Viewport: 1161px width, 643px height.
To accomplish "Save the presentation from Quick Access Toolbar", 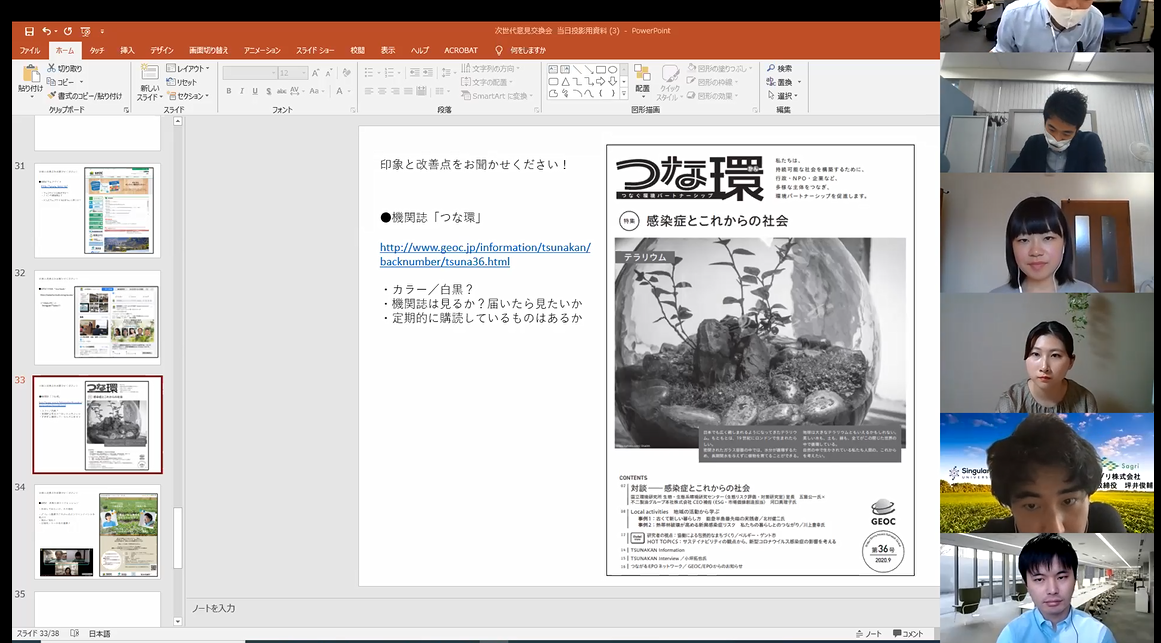I will point(29,31).
